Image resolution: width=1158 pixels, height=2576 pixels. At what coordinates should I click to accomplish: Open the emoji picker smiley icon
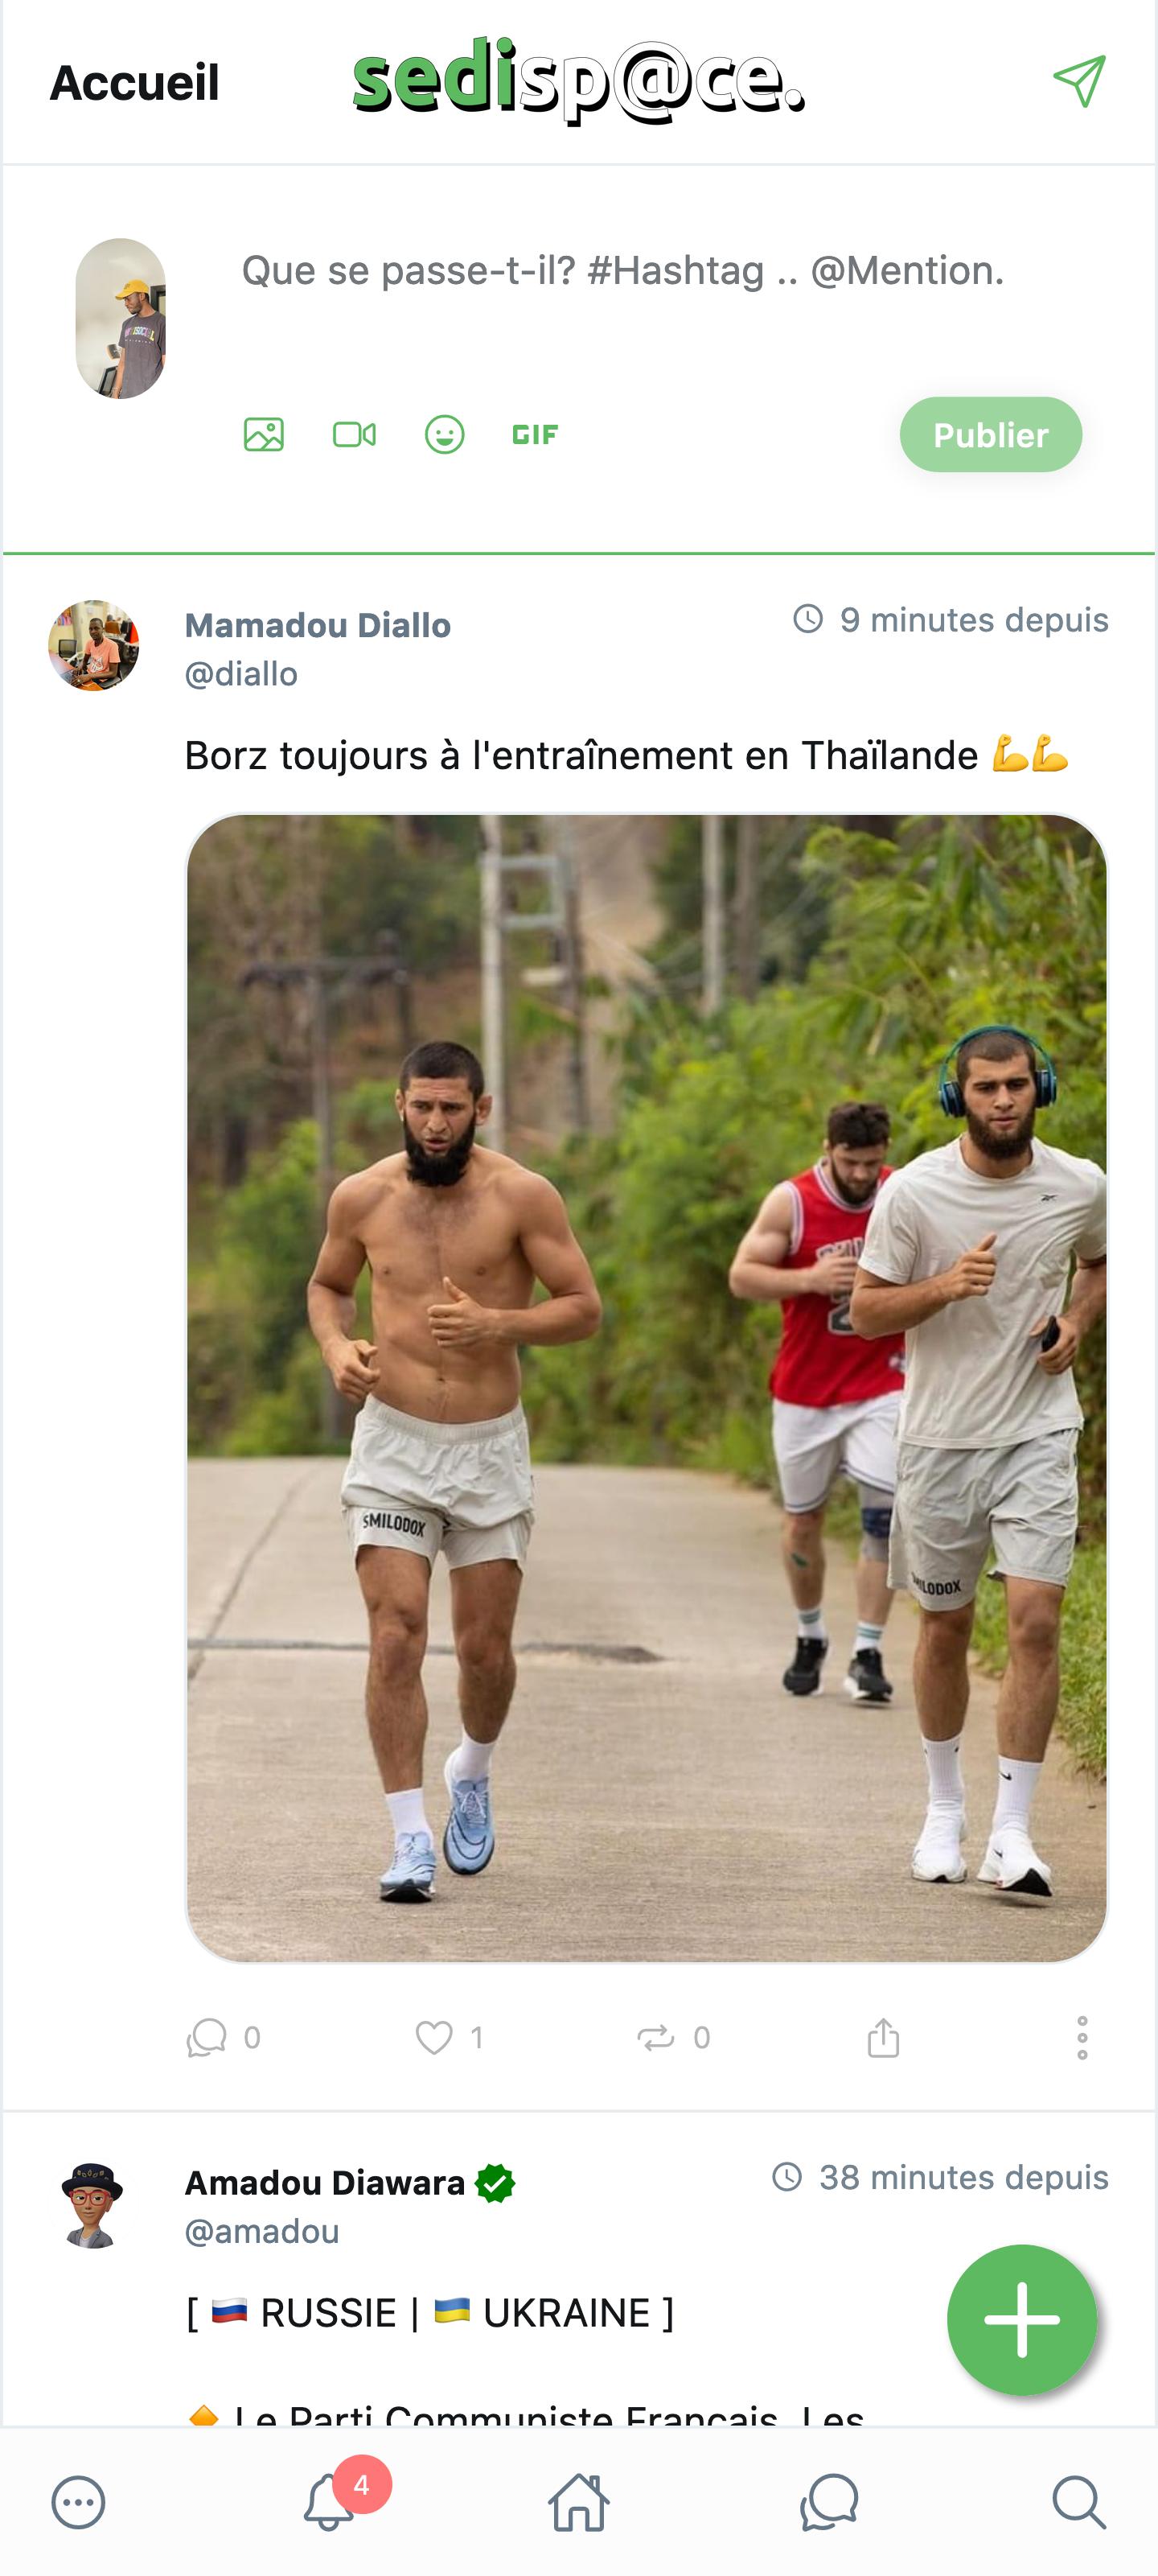444,434
